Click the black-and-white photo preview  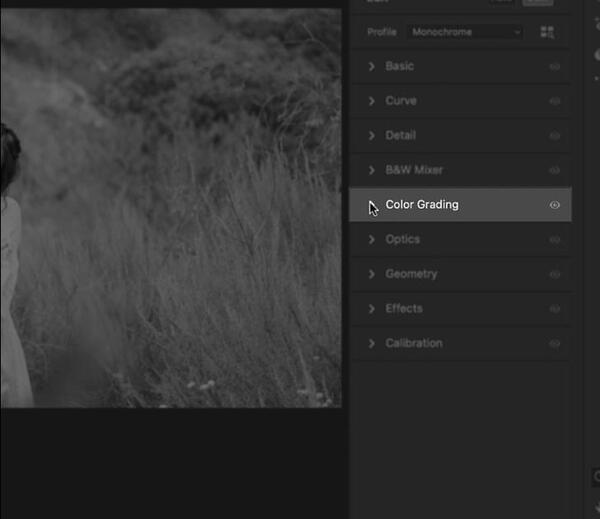point(171,208)
